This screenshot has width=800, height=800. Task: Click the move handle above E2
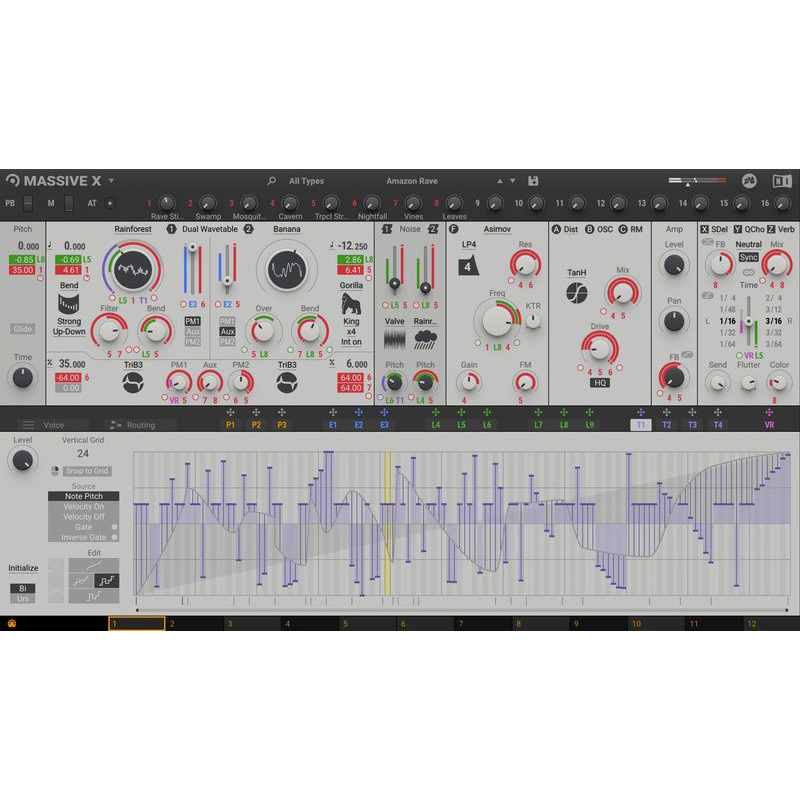(359, 412)
